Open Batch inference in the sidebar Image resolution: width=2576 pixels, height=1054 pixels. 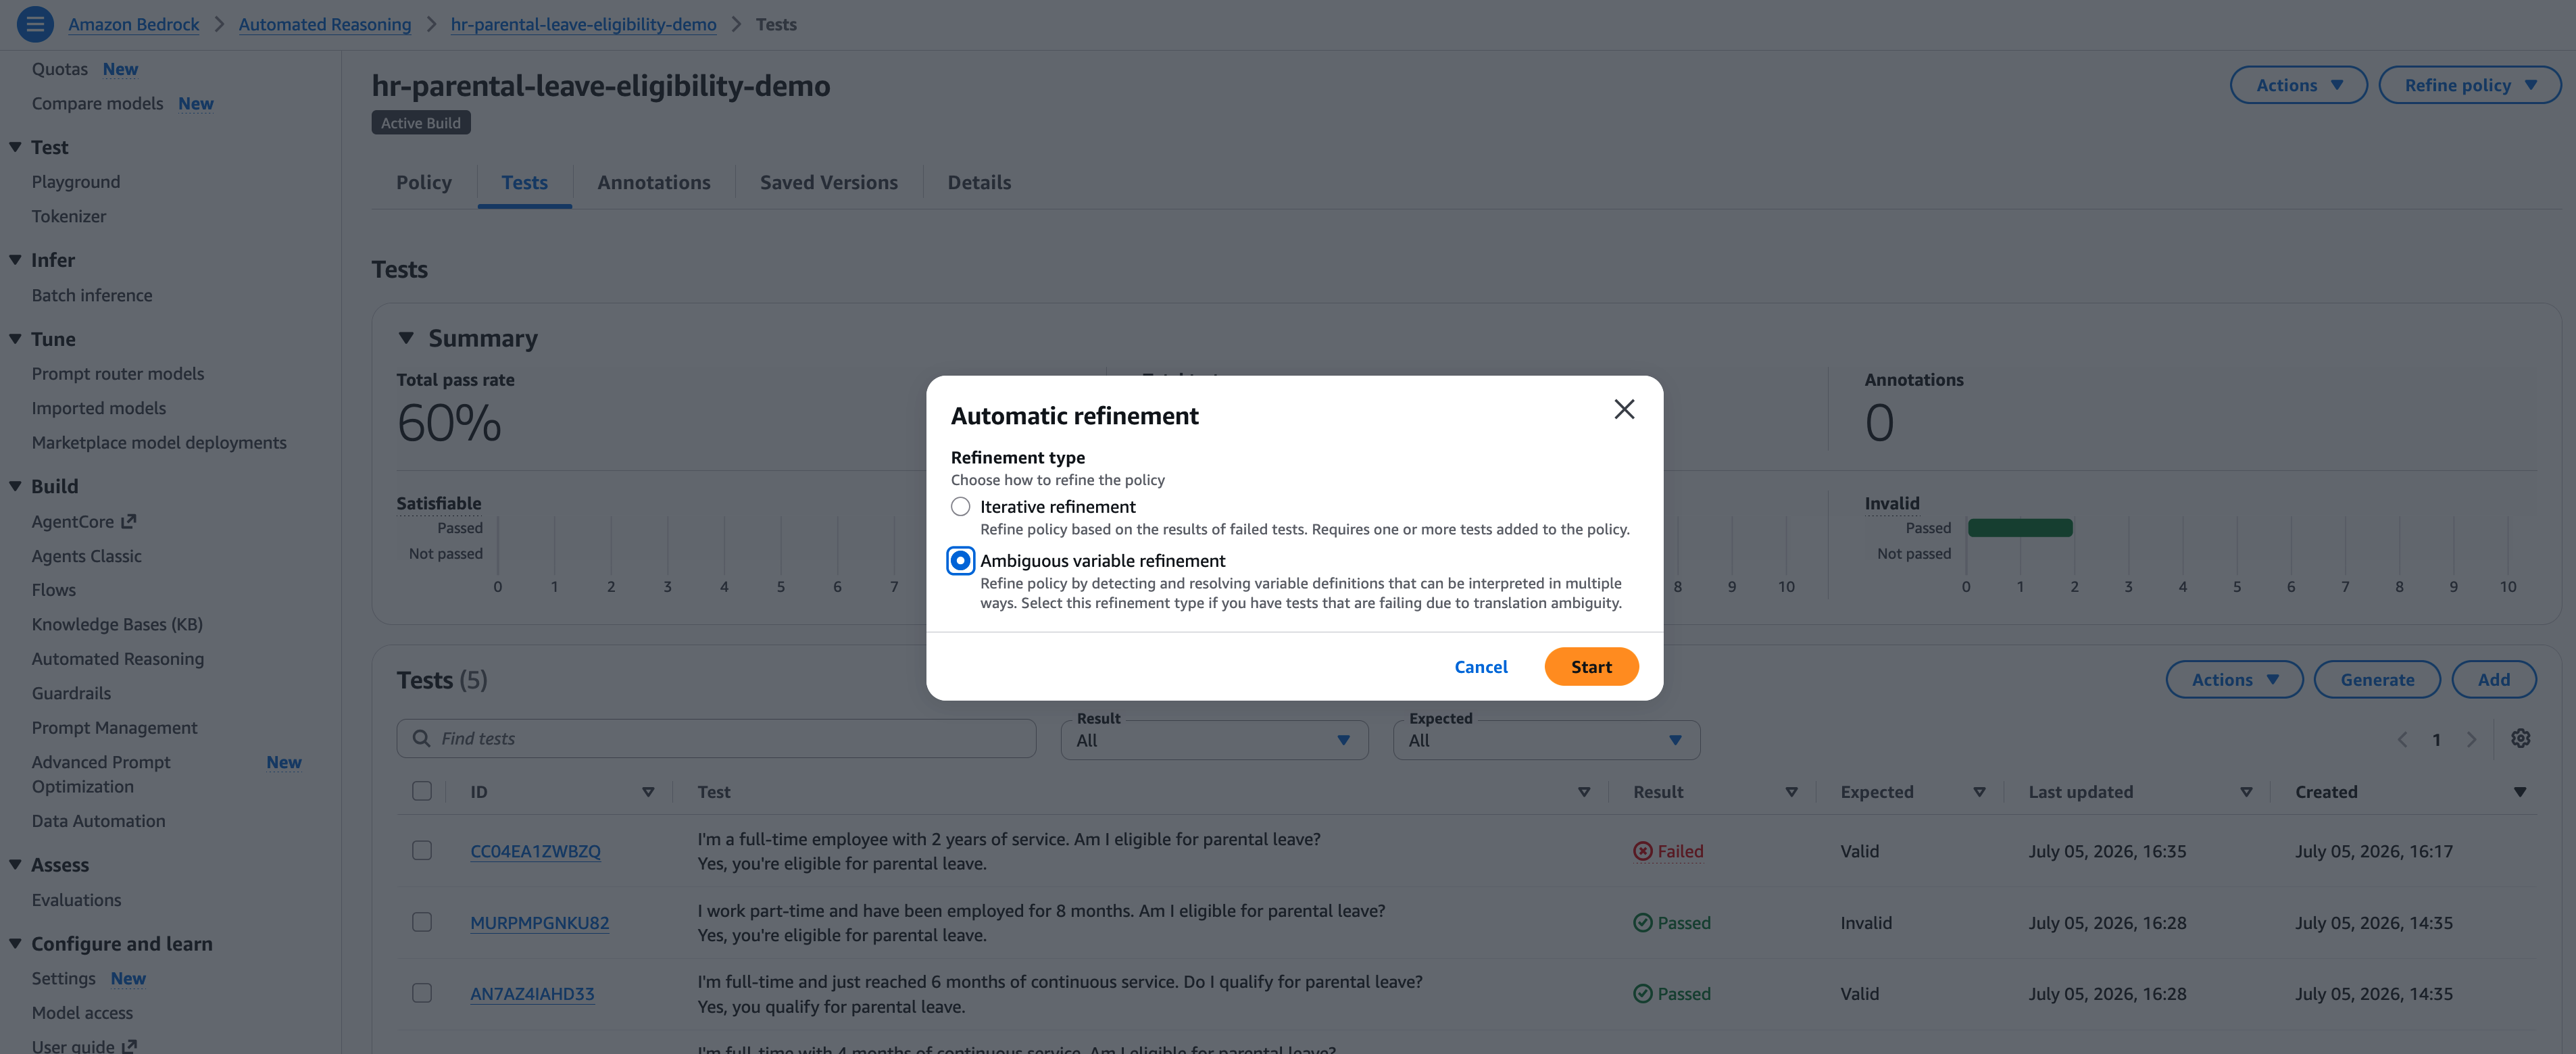pyautogui.click(x=92, y=295)
